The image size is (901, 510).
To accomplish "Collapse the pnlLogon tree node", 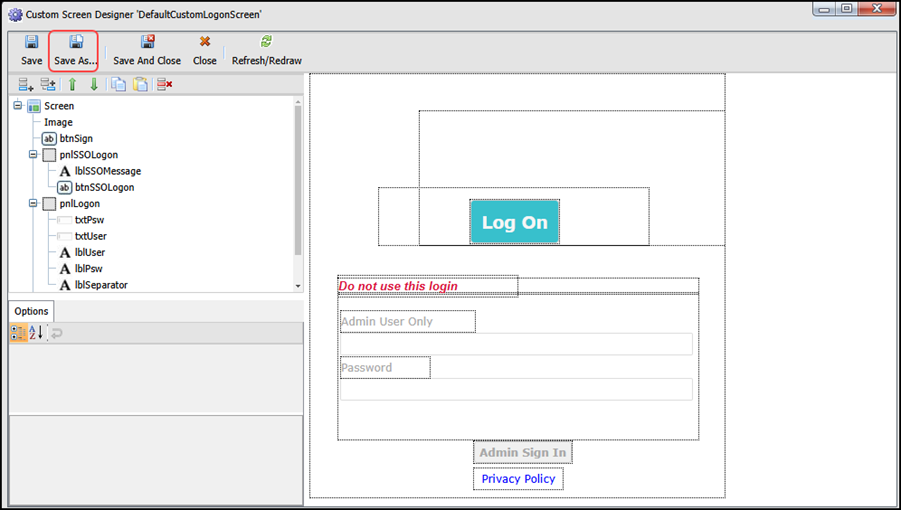I will coord(33,204).
